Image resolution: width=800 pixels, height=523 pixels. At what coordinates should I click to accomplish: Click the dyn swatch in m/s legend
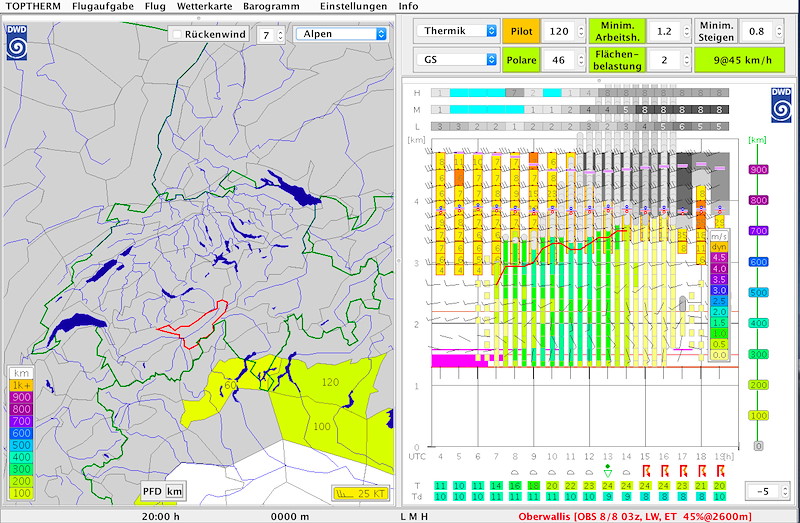click(x=719, y=247)
